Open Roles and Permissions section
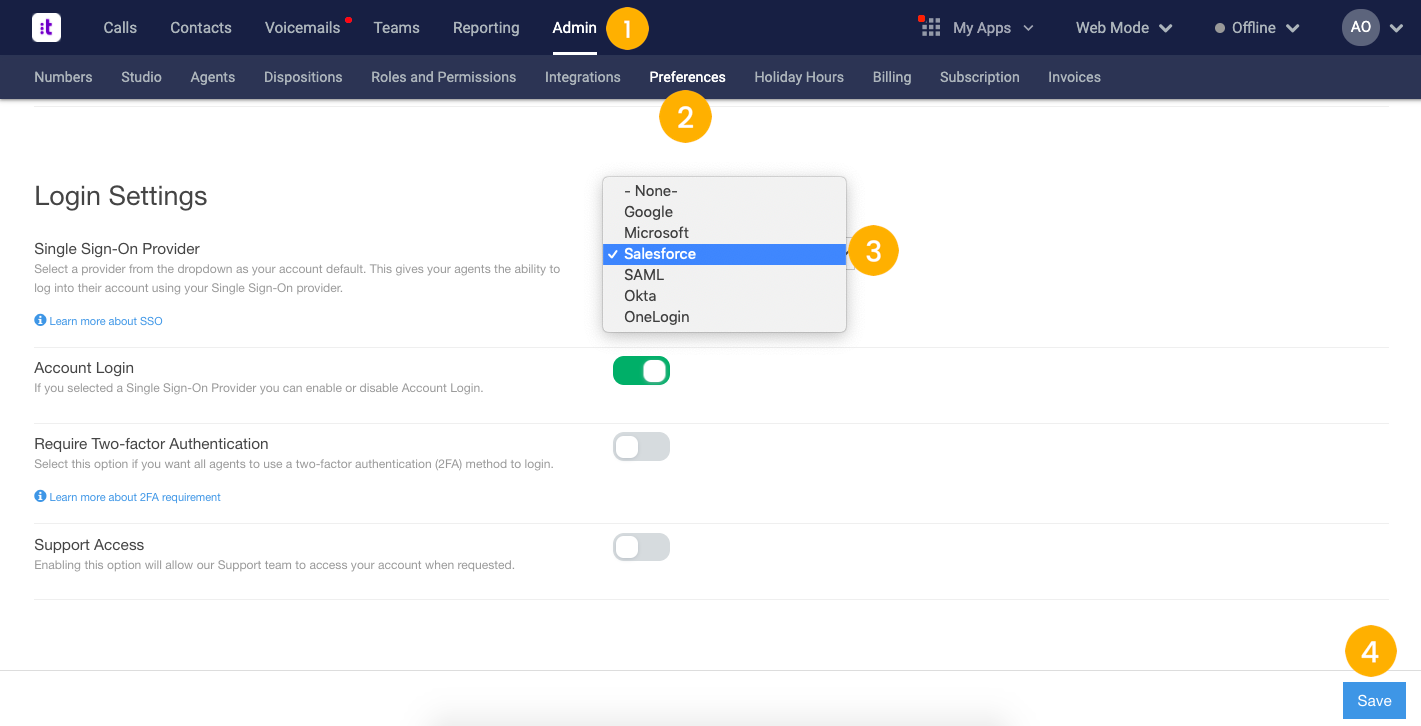 click(x=444, y=77)
